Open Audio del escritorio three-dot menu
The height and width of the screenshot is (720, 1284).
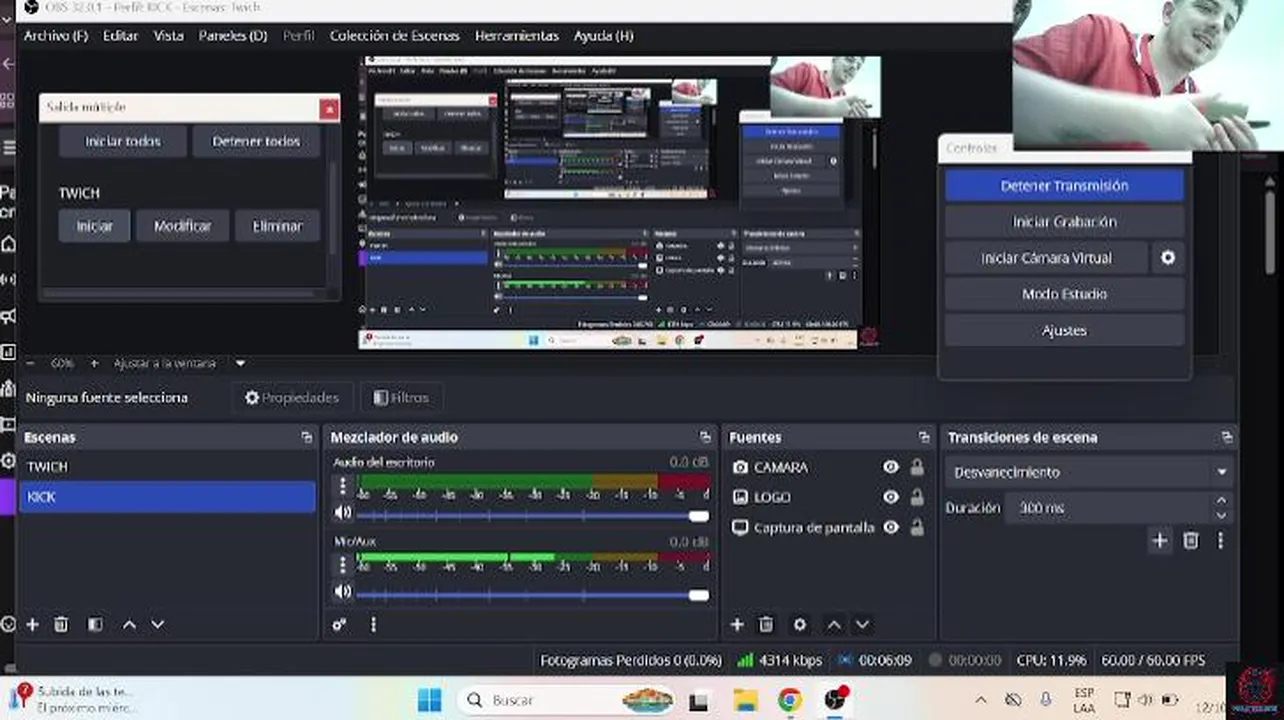343,486
